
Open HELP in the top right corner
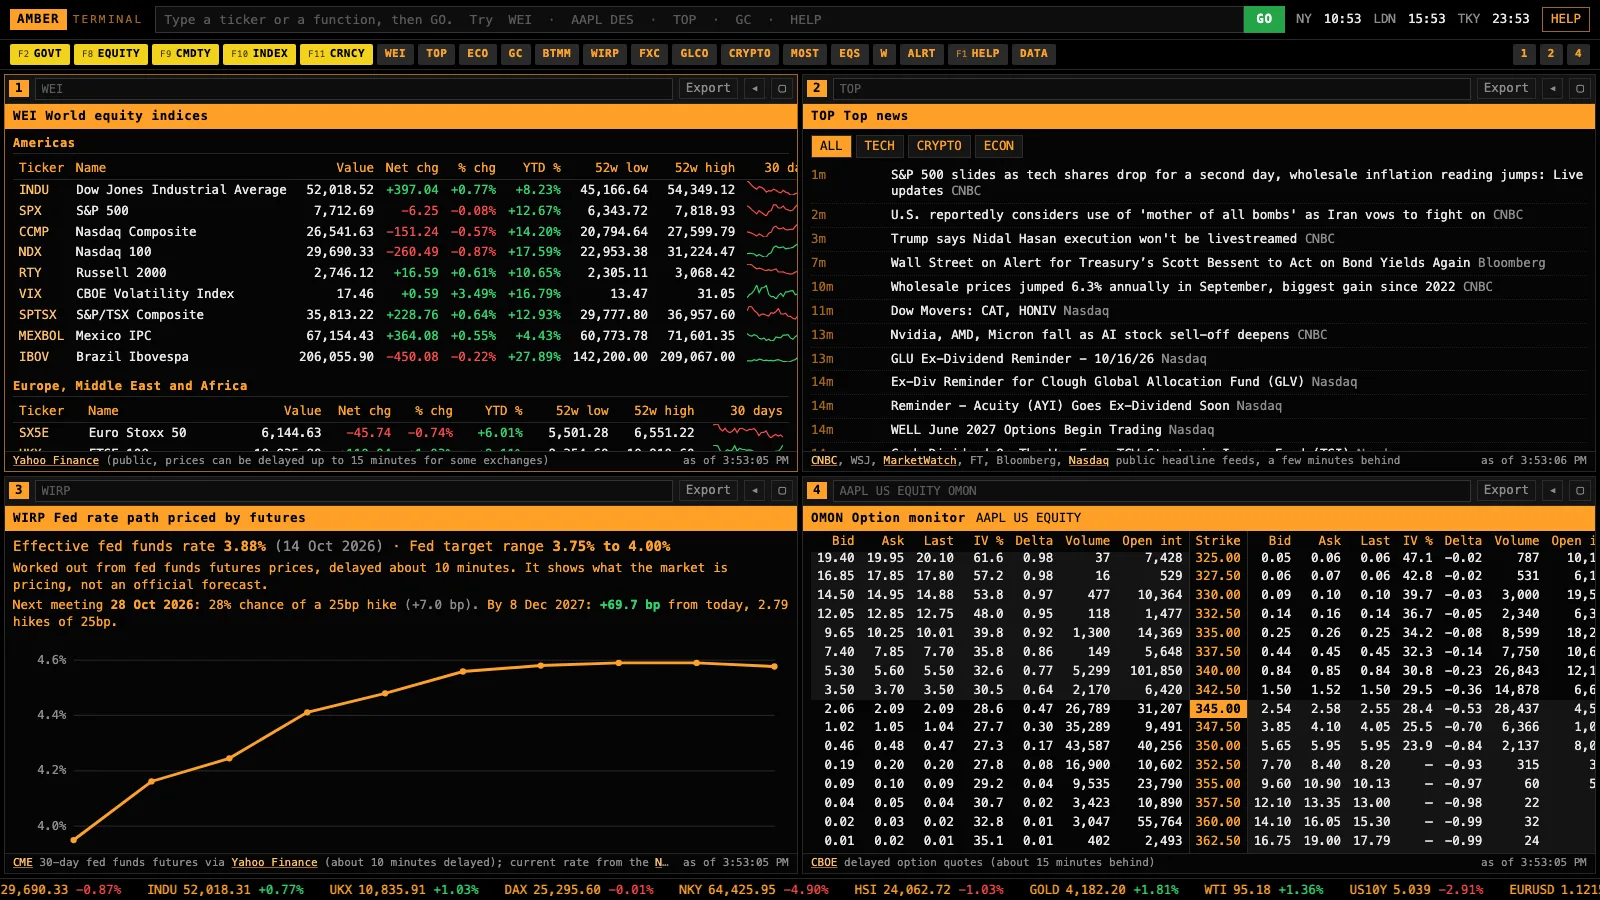pyautogui.click(x=1566, y=19)
